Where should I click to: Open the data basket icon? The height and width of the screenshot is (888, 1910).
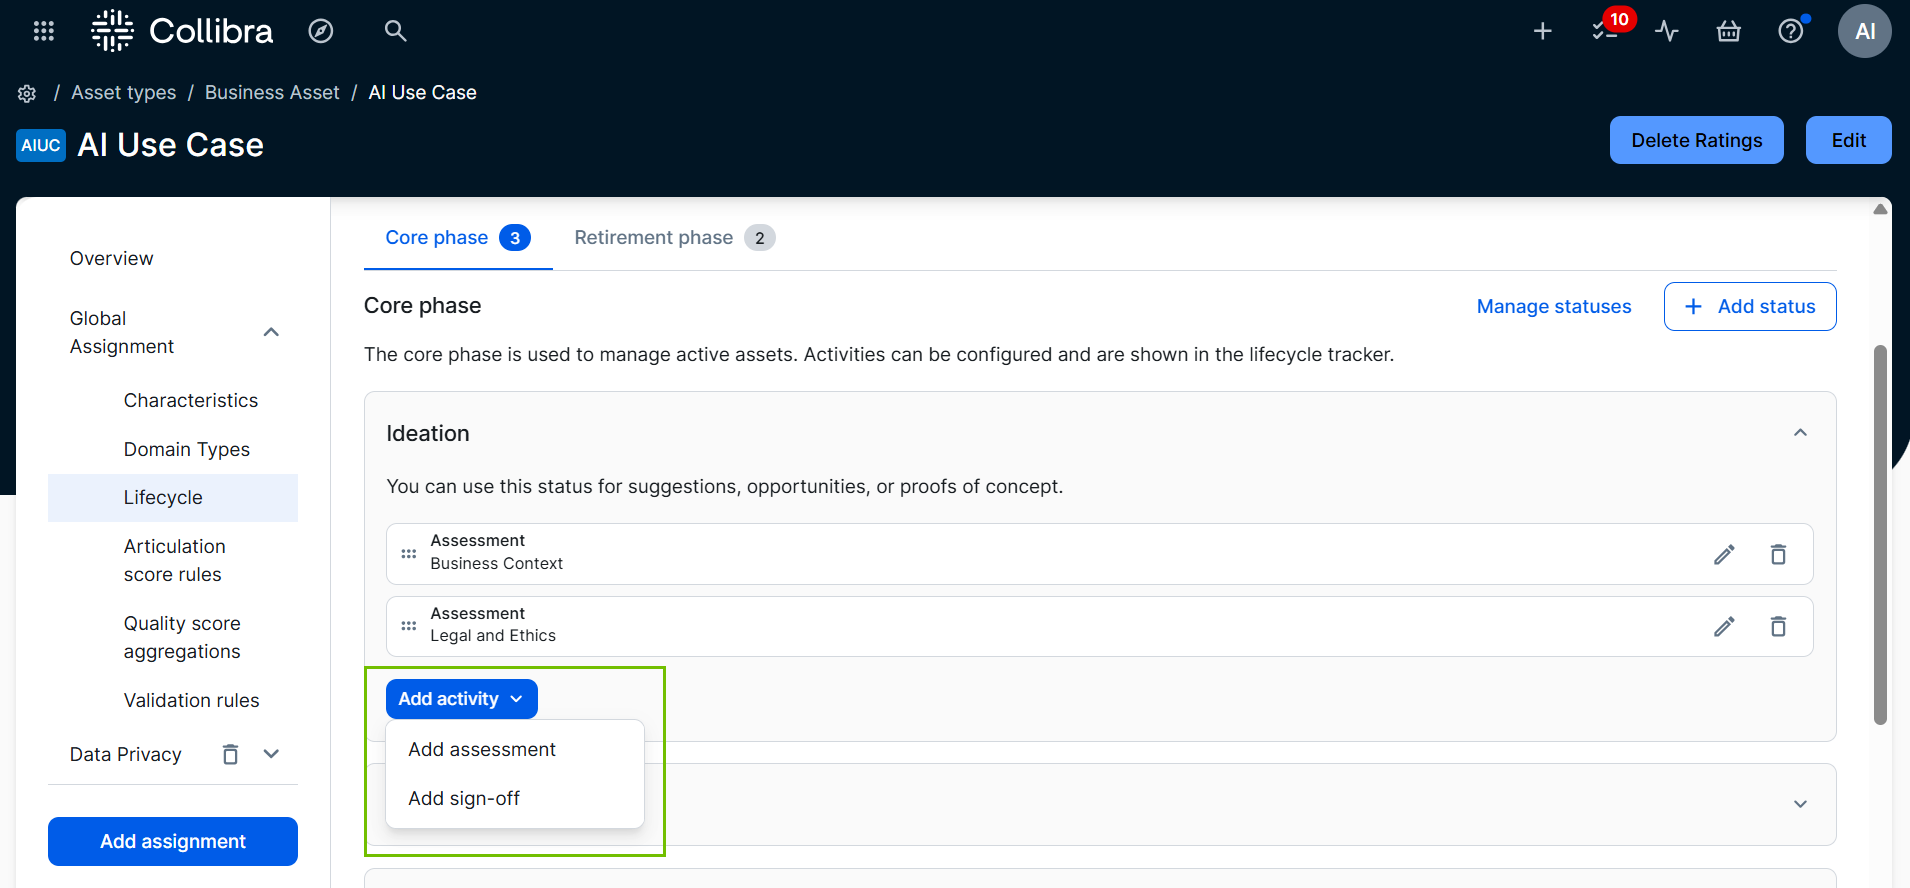pos(1728,31)
